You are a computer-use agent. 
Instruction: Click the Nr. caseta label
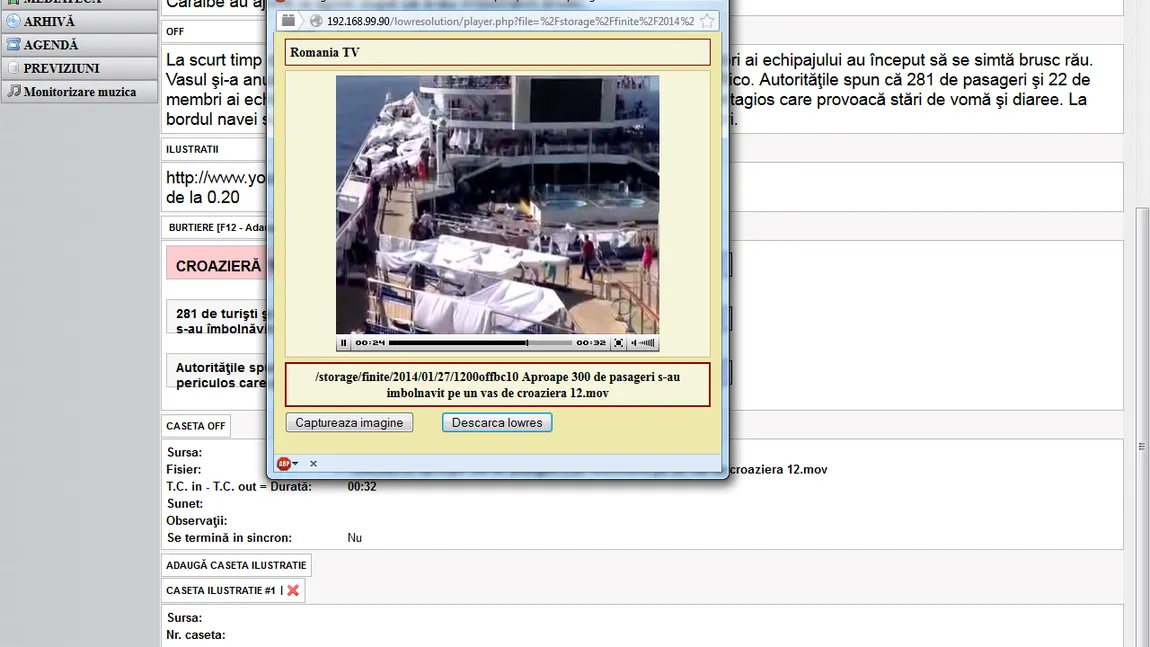pyautogui.click(x=195, y=635)
